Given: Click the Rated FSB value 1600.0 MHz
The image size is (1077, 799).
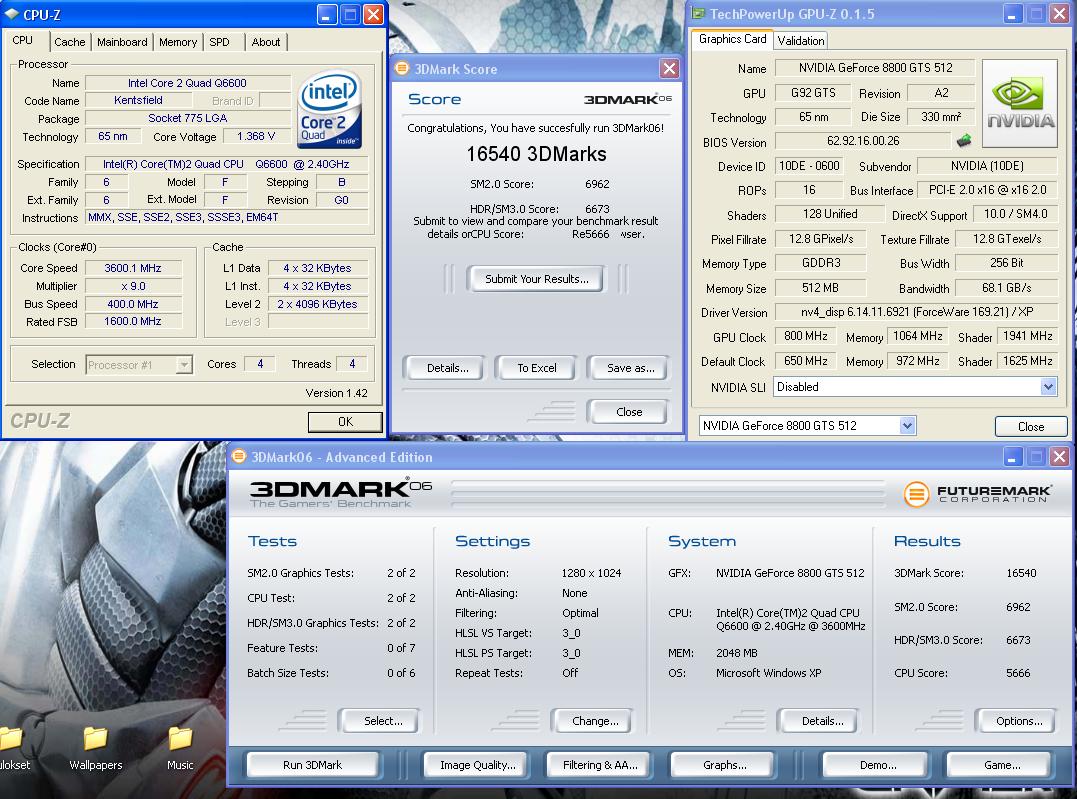Looking at the screenshot, I should [133, 322].
